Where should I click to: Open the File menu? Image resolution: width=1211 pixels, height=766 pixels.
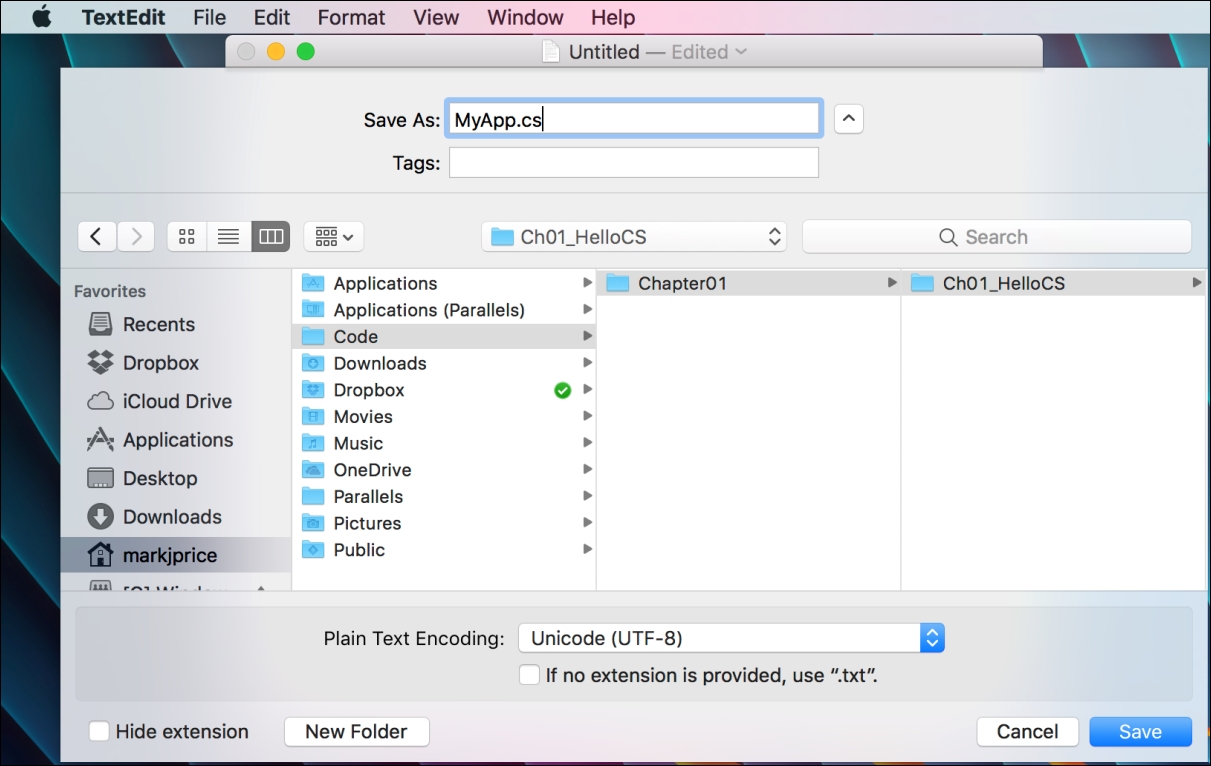pyautogui.click(x=210, y=17)
